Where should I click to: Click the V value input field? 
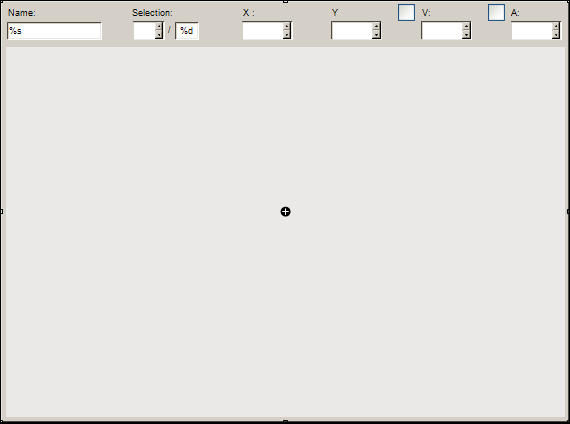pos(442,31)
